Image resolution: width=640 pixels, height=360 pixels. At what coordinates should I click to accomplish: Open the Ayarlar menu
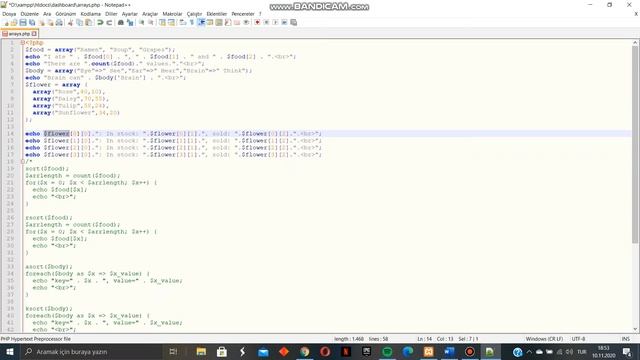(x=129, y=14)
